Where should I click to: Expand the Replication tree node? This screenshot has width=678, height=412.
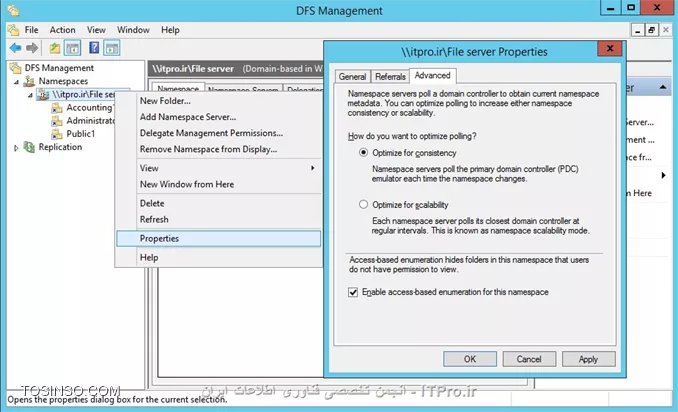point(16,148)
